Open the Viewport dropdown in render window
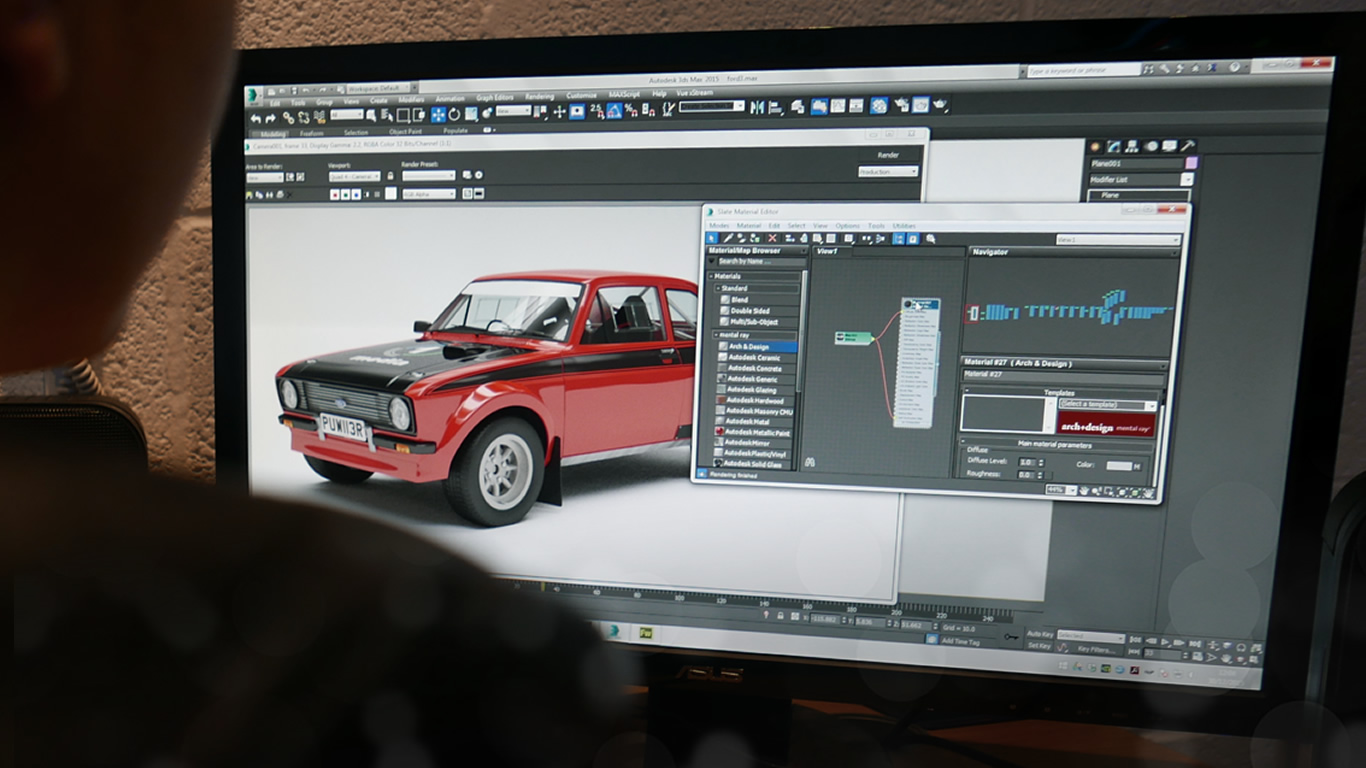Screen dimensions: 1366x768 click(354, 177)
